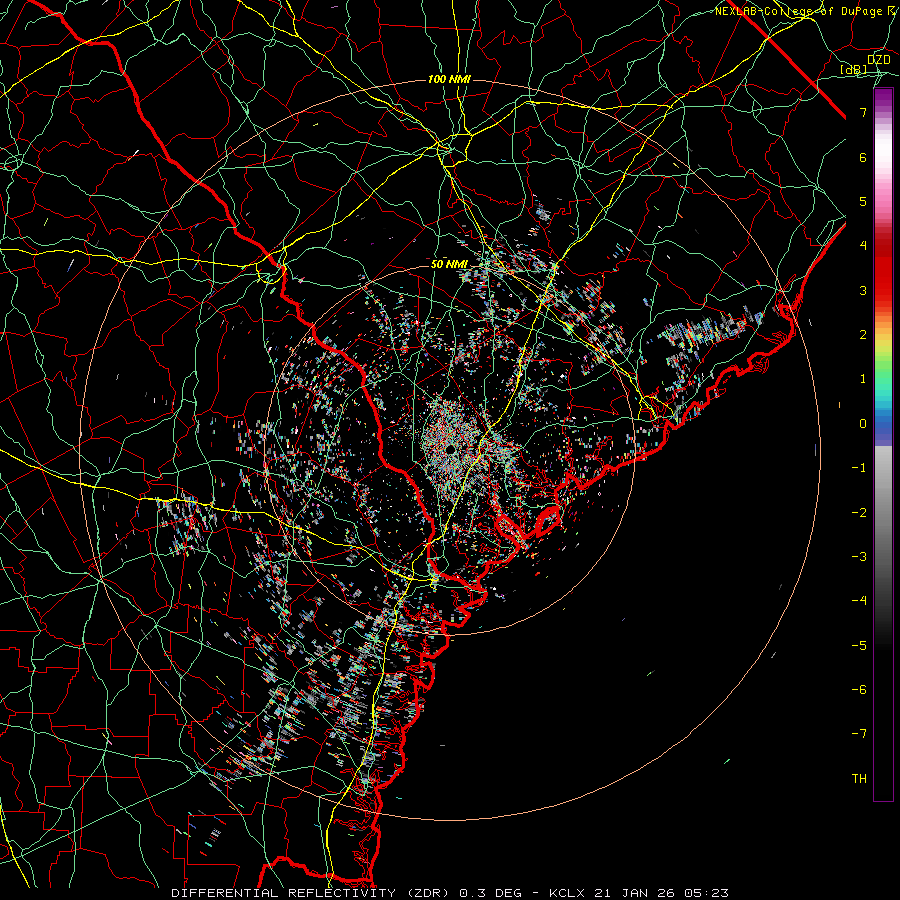The height and width of the screenshot is (900, 900).
Task: Click the -2 dB tick on the color scale
Action: (859, 512)
